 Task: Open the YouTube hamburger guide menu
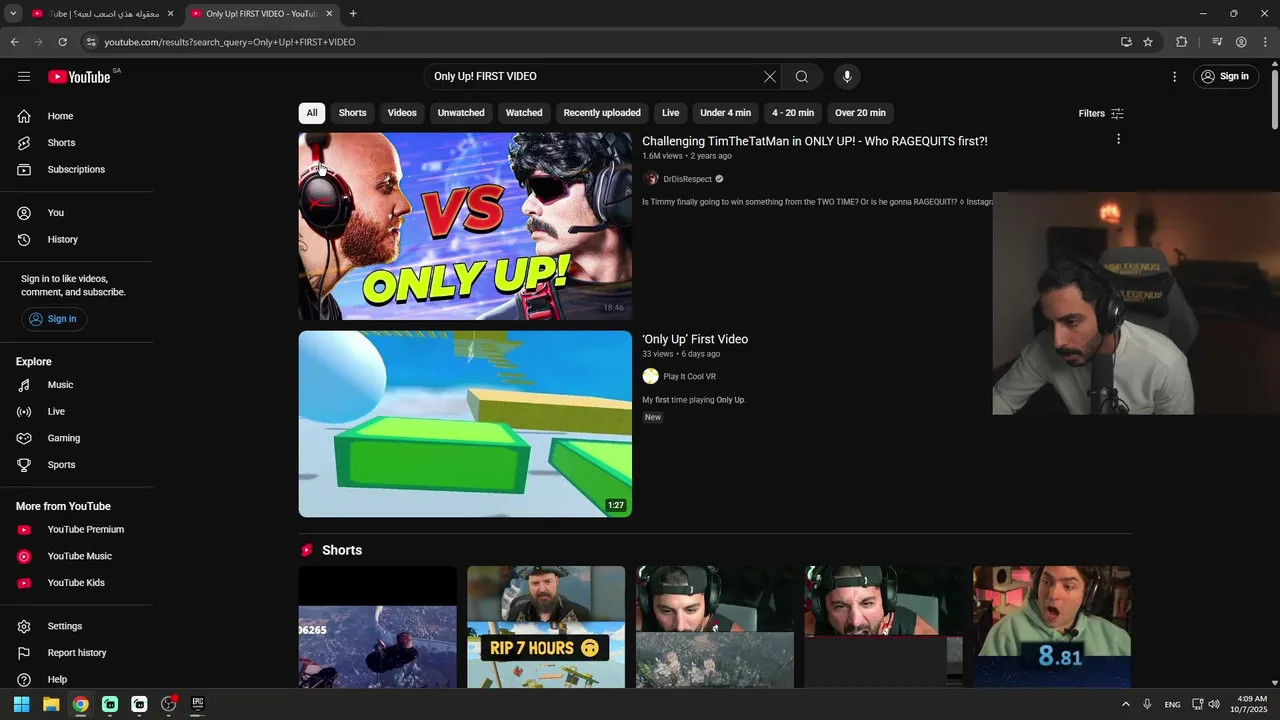24,76
